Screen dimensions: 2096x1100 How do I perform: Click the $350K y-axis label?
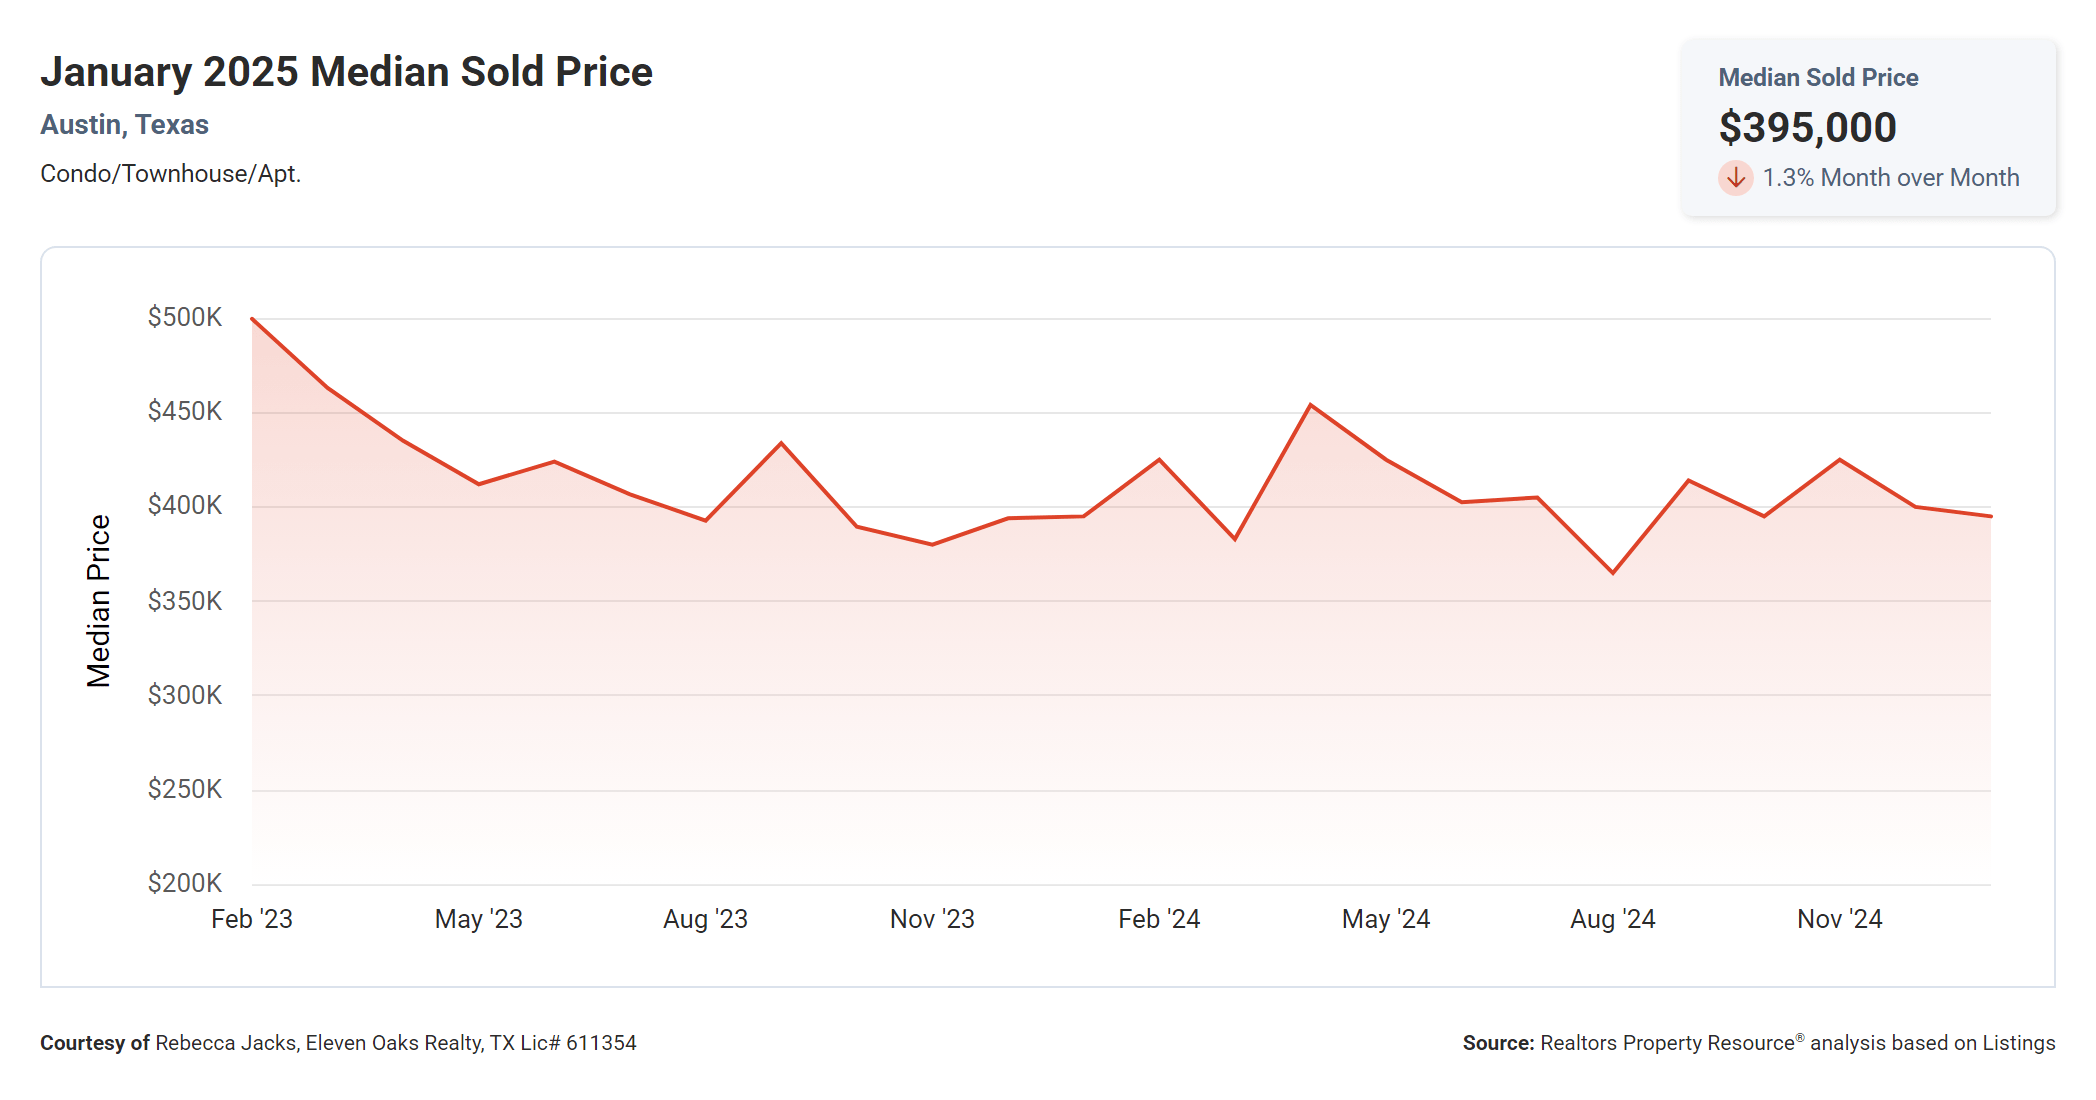184,601
